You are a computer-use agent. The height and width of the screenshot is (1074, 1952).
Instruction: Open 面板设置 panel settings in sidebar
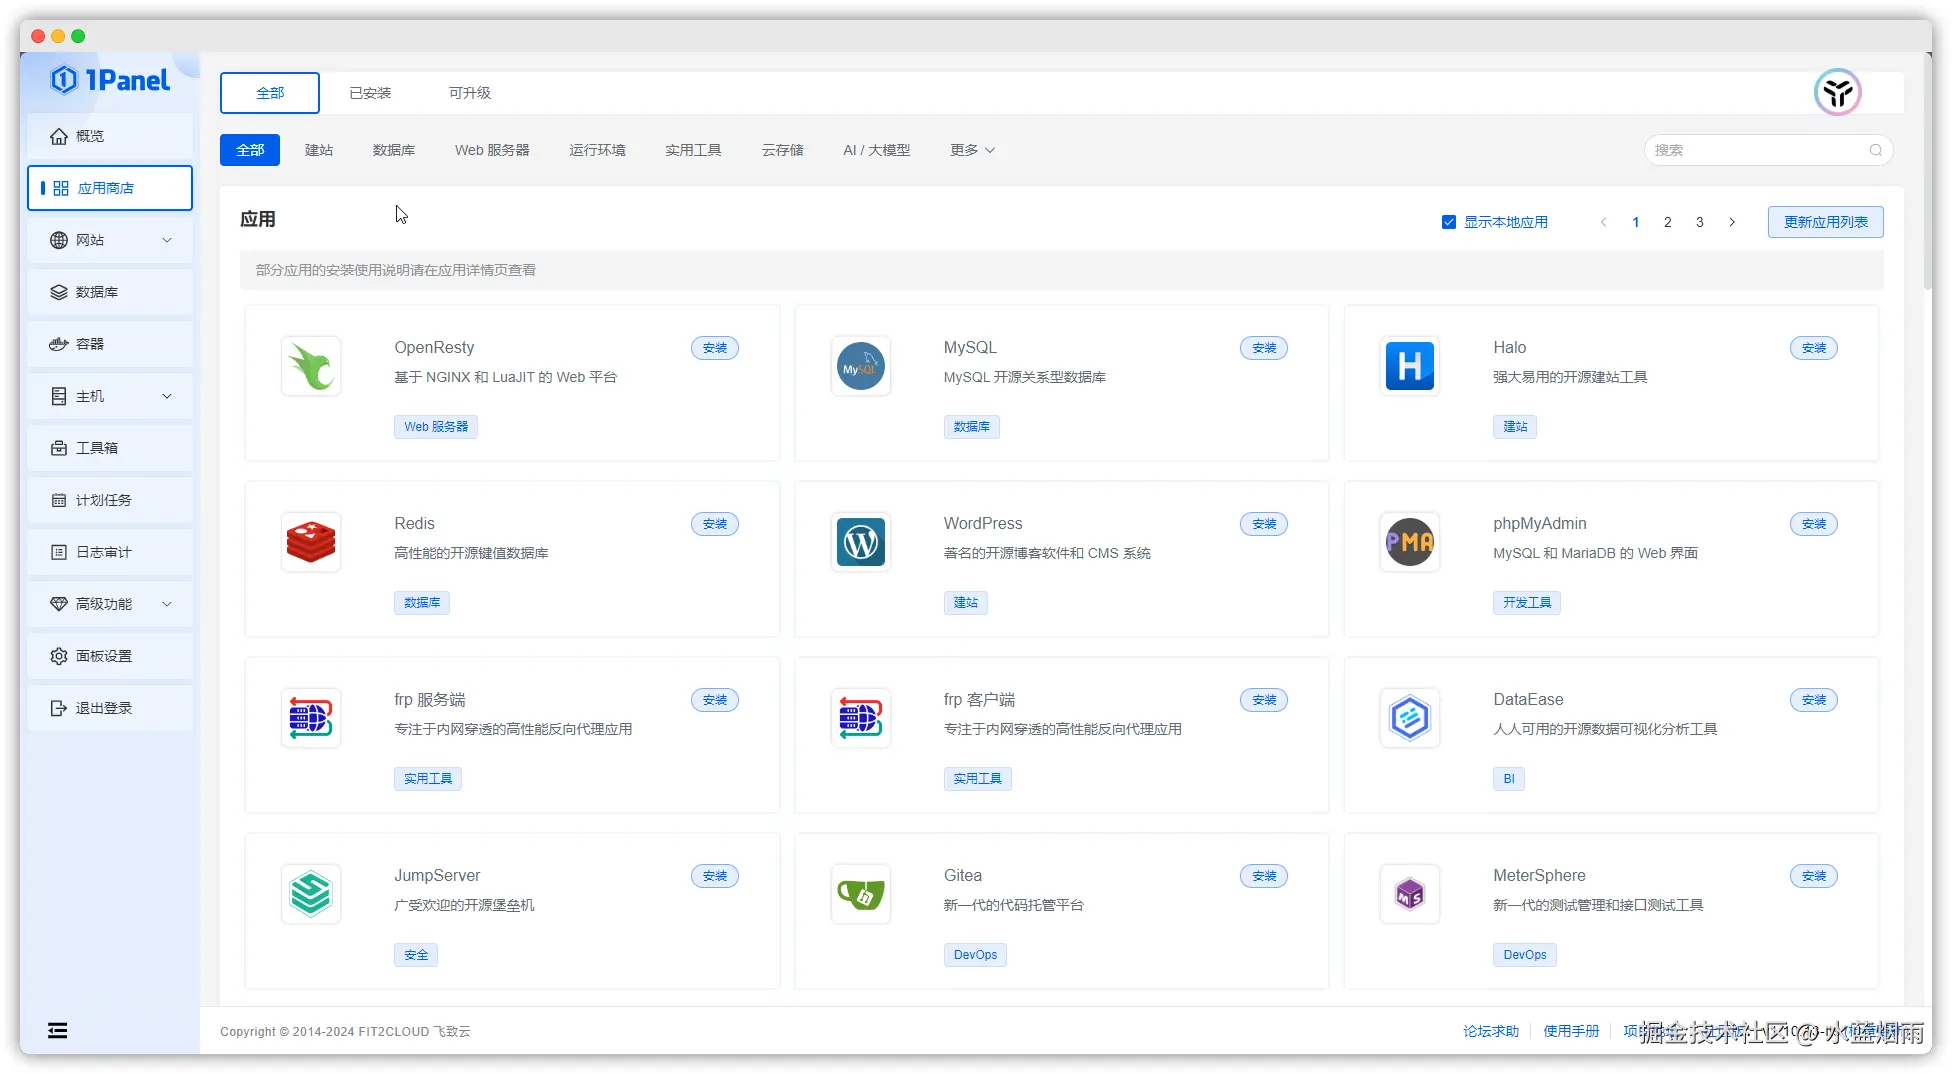[110, 656]
